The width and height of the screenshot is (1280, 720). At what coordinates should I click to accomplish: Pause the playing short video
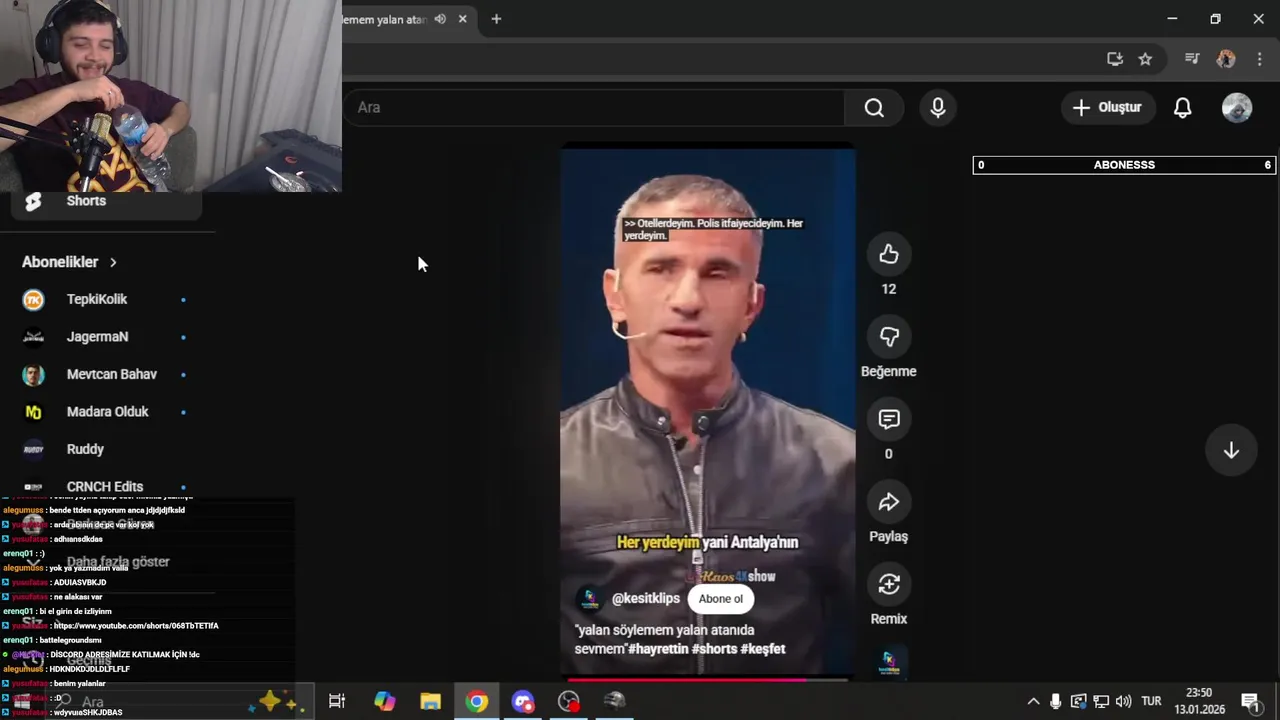pos(707,410)
